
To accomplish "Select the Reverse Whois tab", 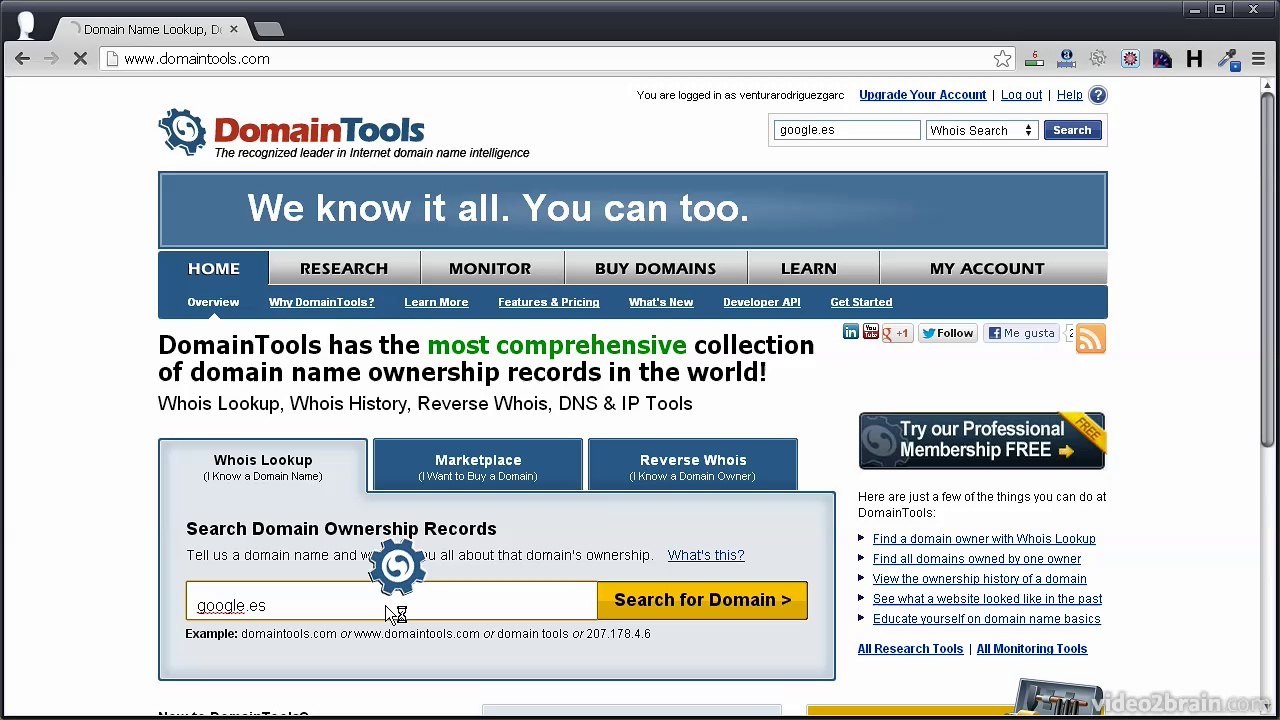I will pos(693,466).
